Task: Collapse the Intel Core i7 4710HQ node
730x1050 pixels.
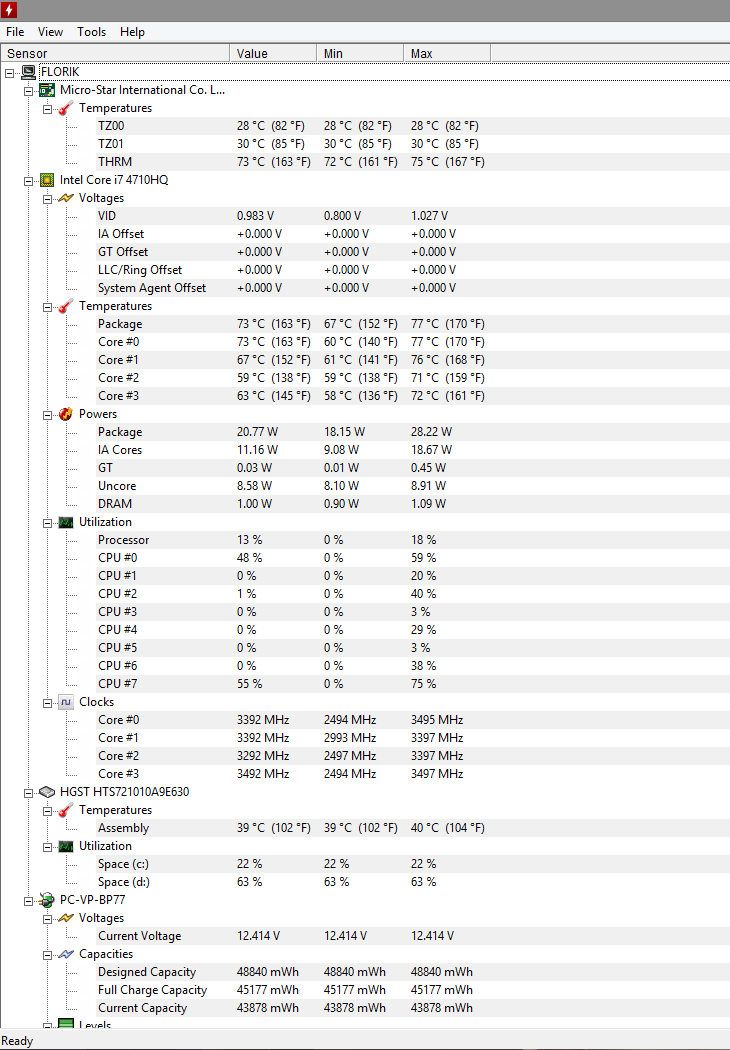Action: tap(28, 180)
